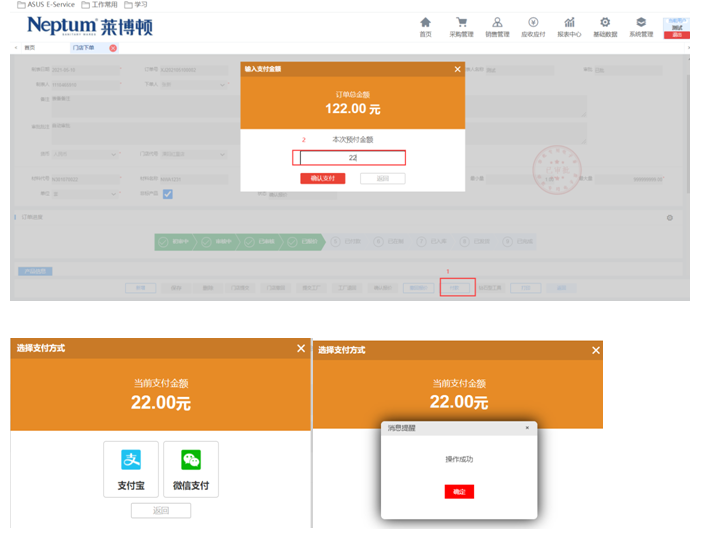Click the Neptum 莱博顿 logo

pyautogui.click(x=90, y=26)
